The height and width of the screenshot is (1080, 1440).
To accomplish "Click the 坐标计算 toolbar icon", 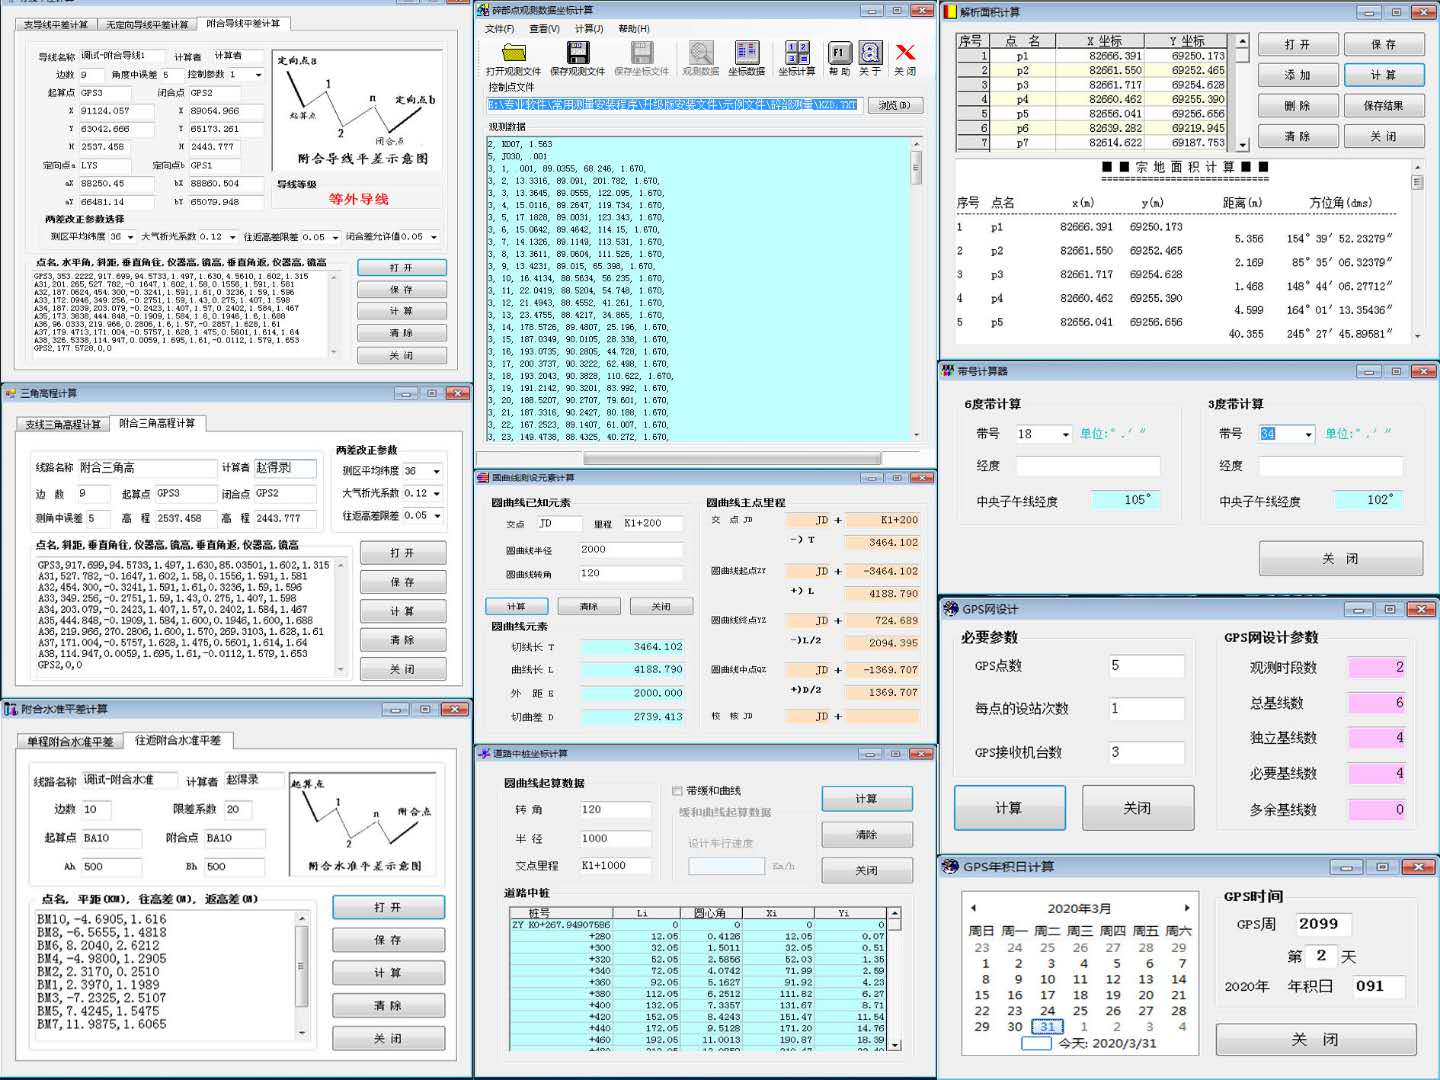I will (796, 54).
